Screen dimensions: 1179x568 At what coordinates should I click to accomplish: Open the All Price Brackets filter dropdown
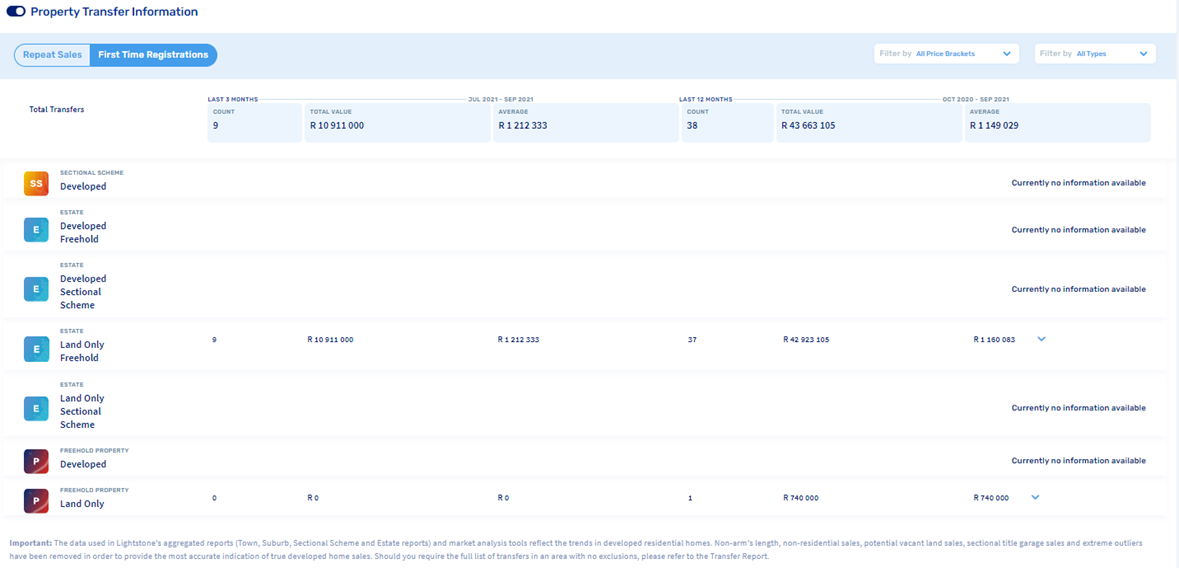coord(946,54)
